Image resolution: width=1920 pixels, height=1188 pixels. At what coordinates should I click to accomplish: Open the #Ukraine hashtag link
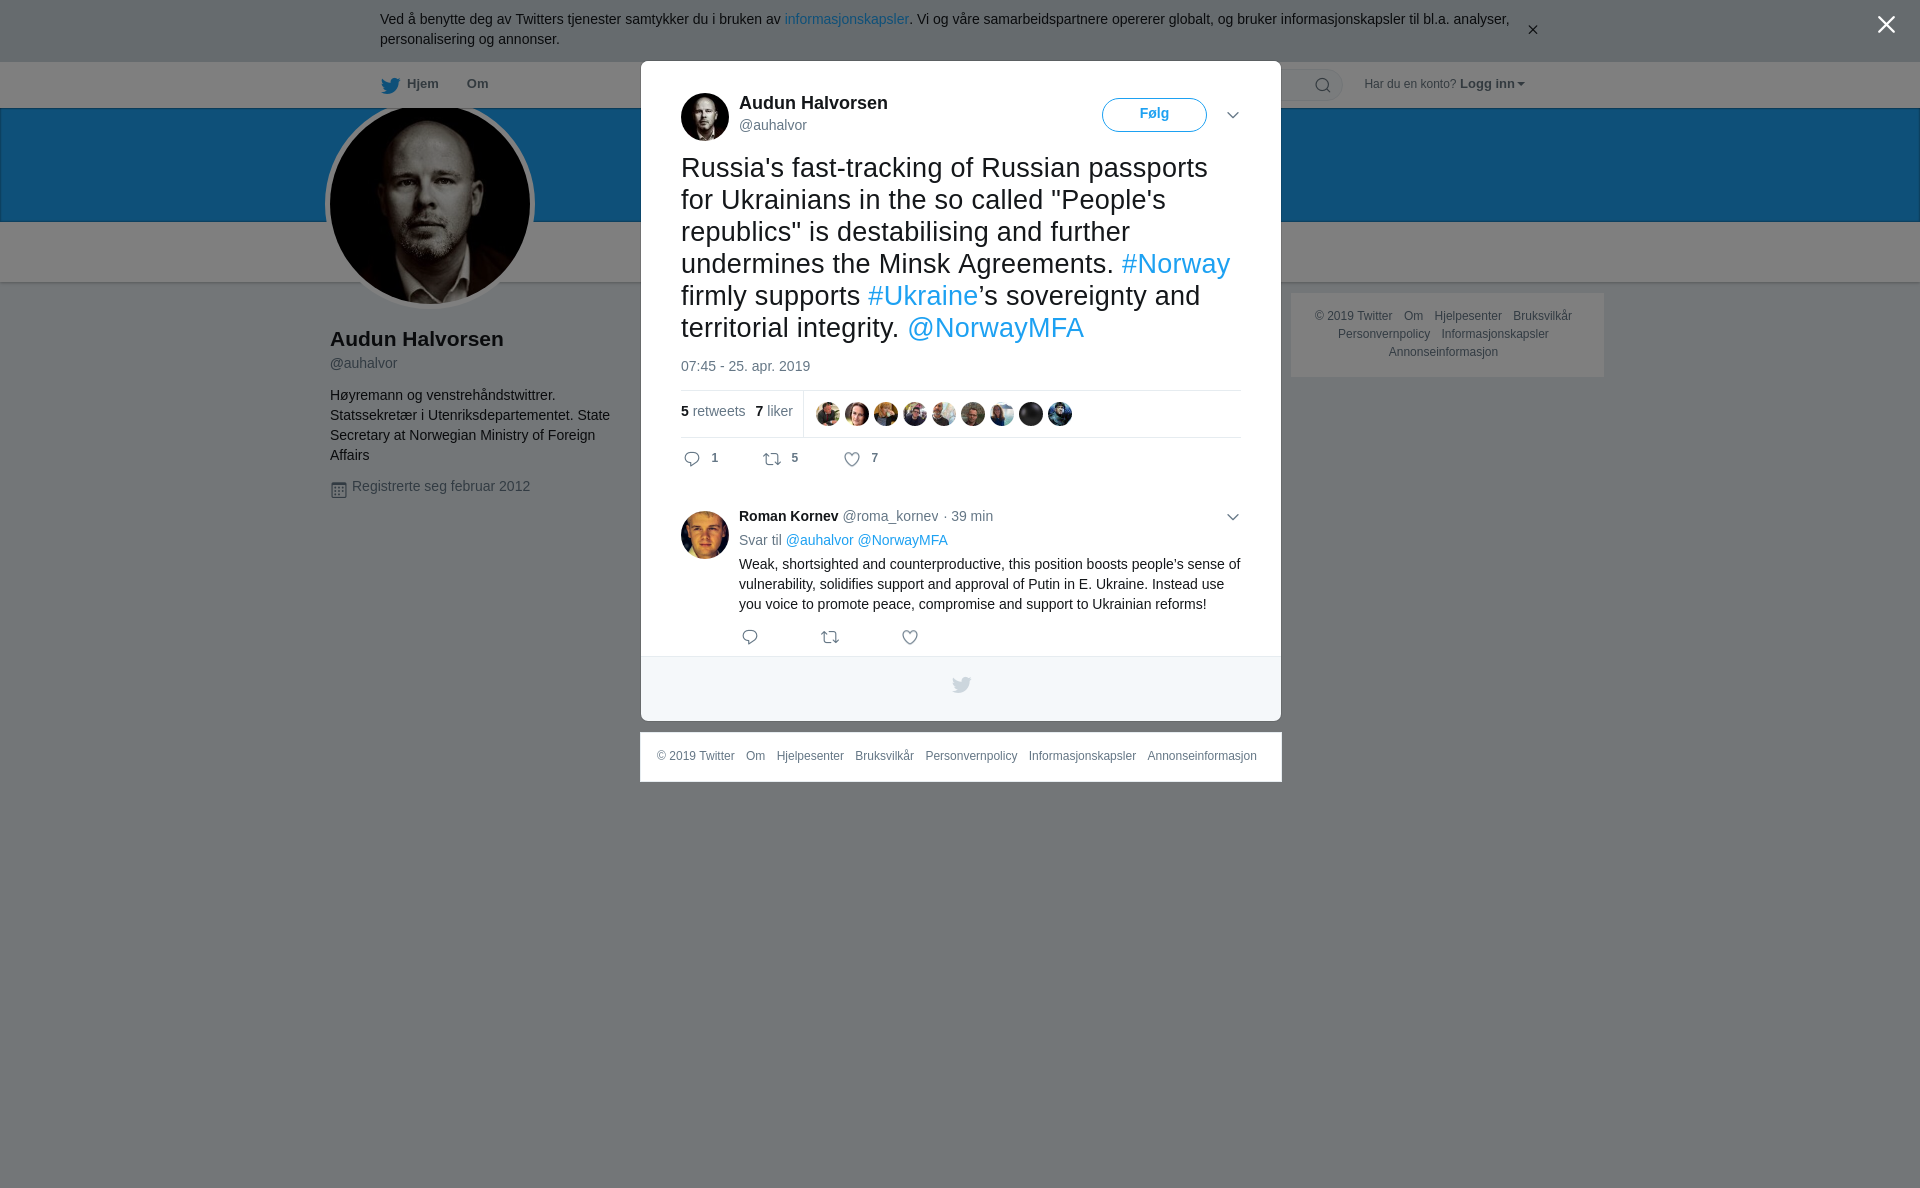923,296
